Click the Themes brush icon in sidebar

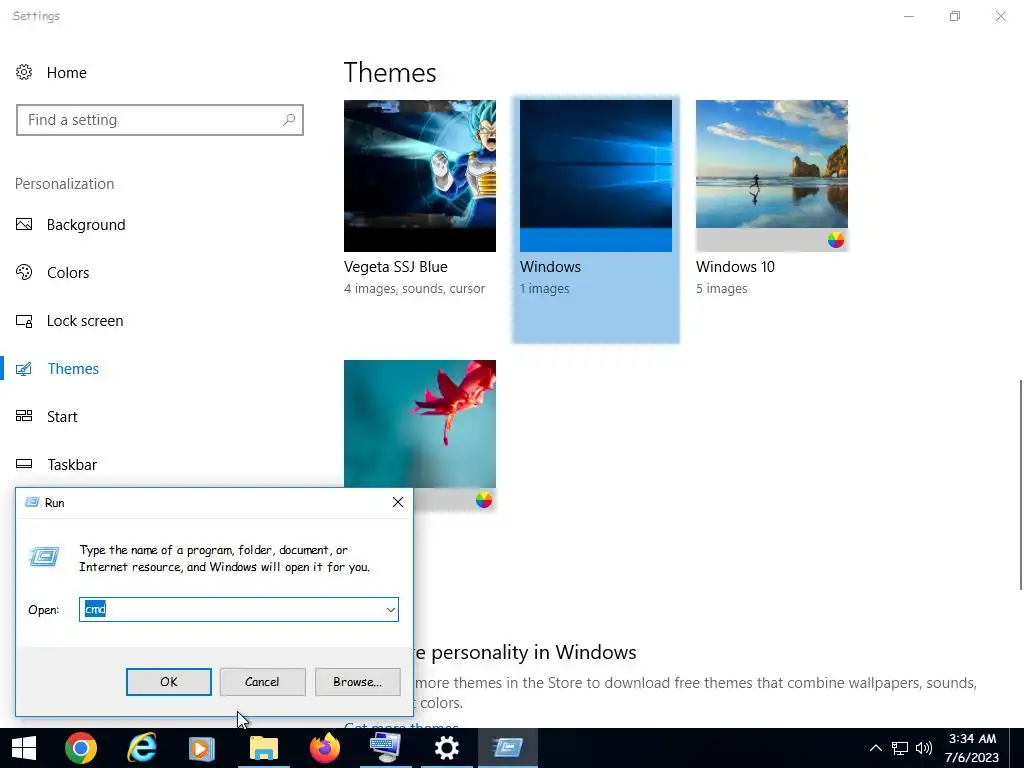tap(24, 369)
